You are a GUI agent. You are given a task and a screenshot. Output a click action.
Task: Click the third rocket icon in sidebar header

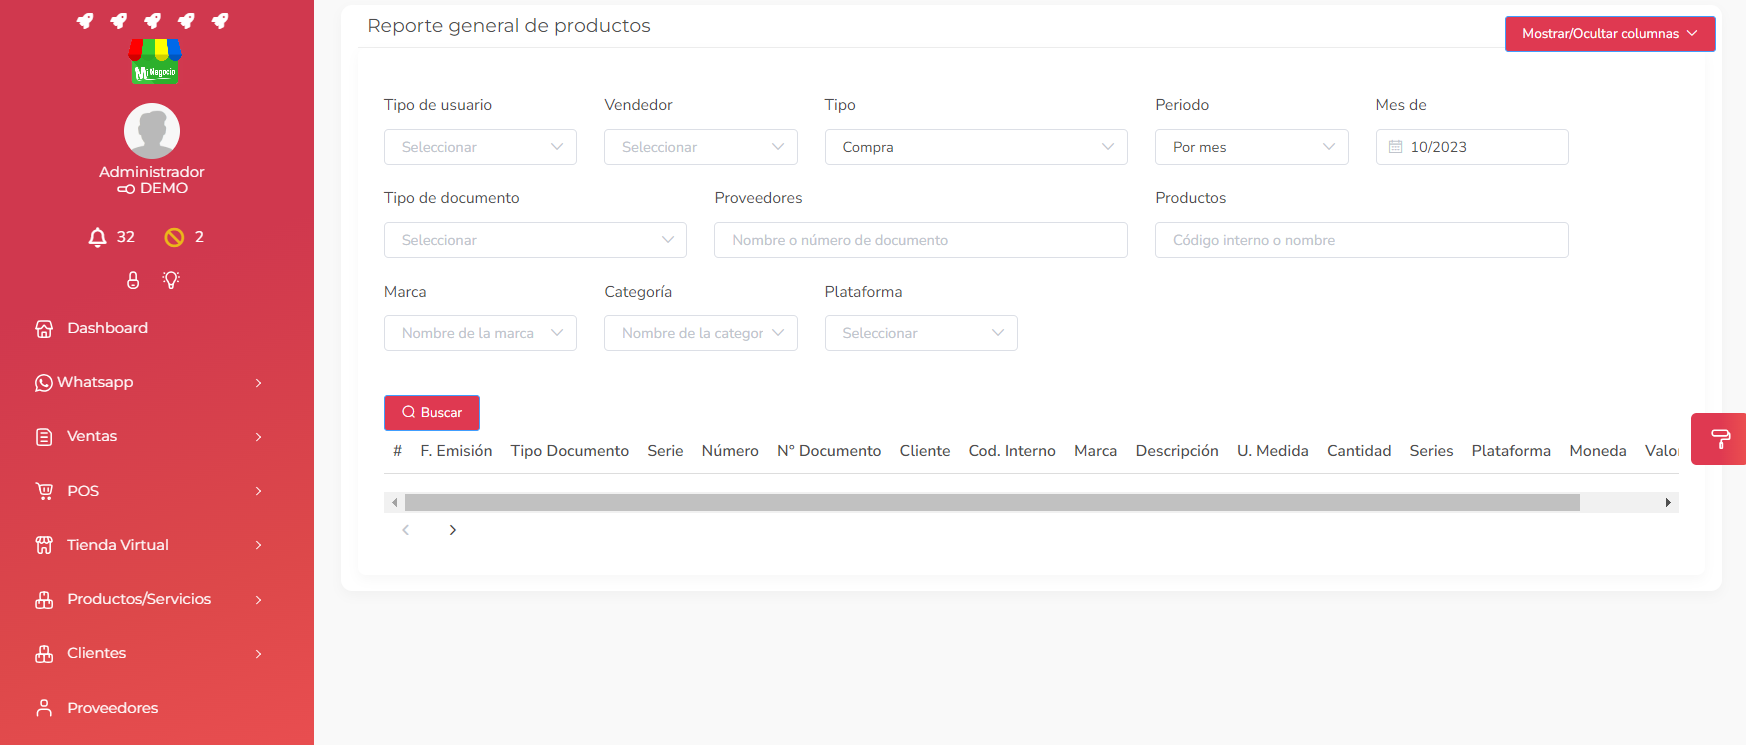pyautogui.click(x=152, y=20)
